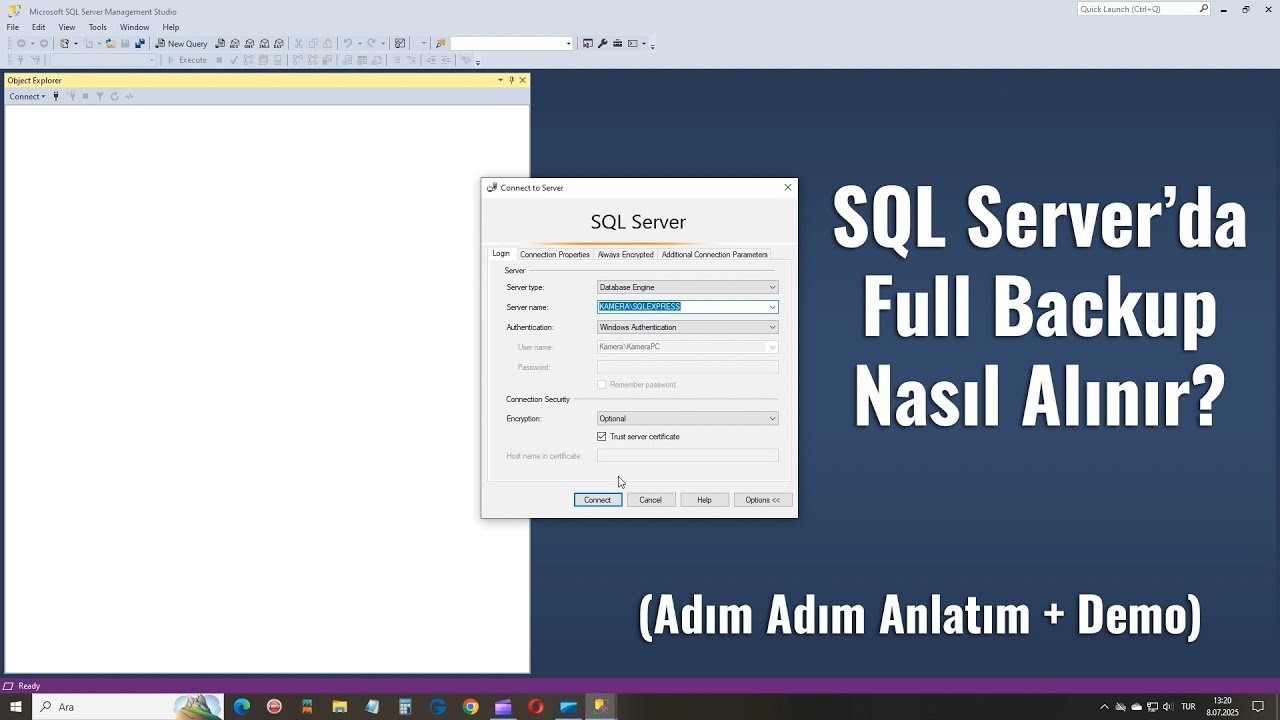1280x720 pixels.
Task: Click the Solution Explorer toolbar icon
Action: [x=588, y=44]
